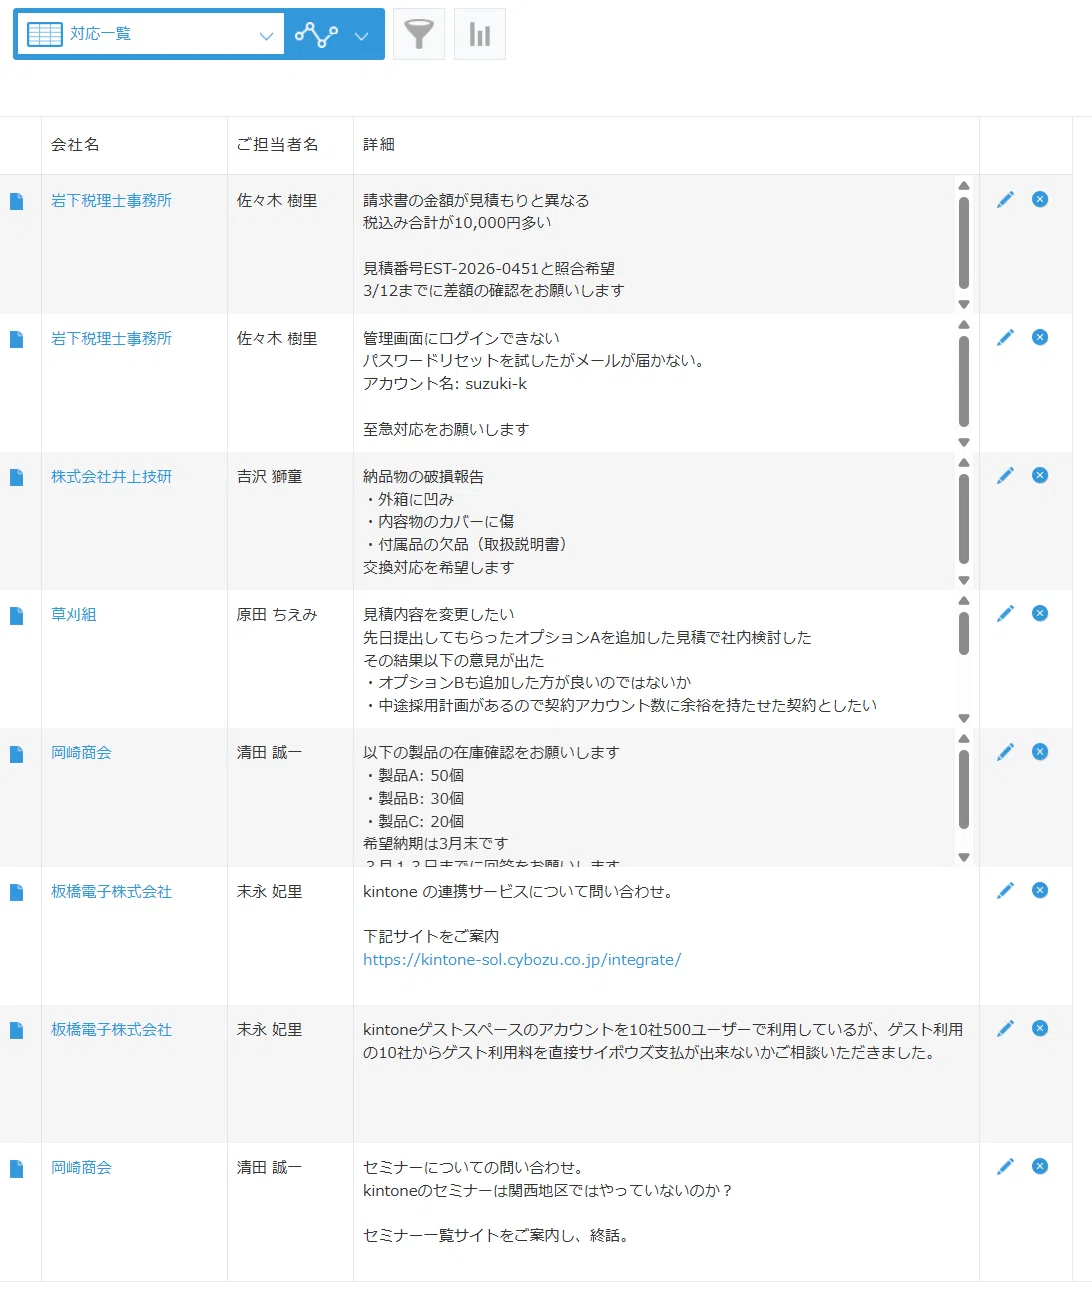Screen dimensions: 1092x1298
Task: Edit the セミナーについての問い合わせ record
Action: [1005, 1166]
